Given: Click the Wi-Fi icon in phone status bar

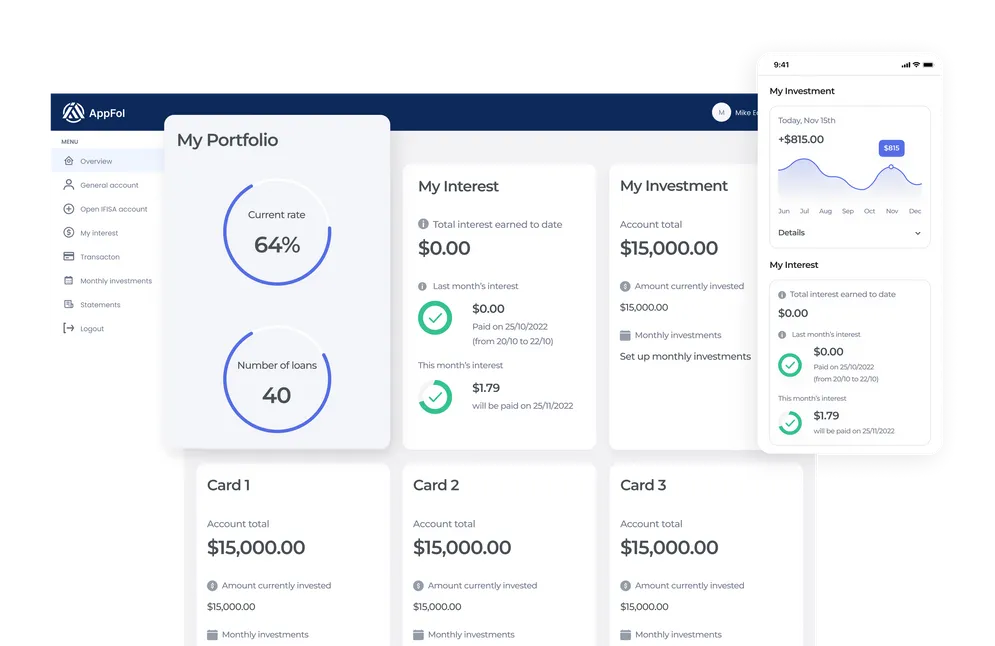Looking at the screenshot, I should coord(916,65).
